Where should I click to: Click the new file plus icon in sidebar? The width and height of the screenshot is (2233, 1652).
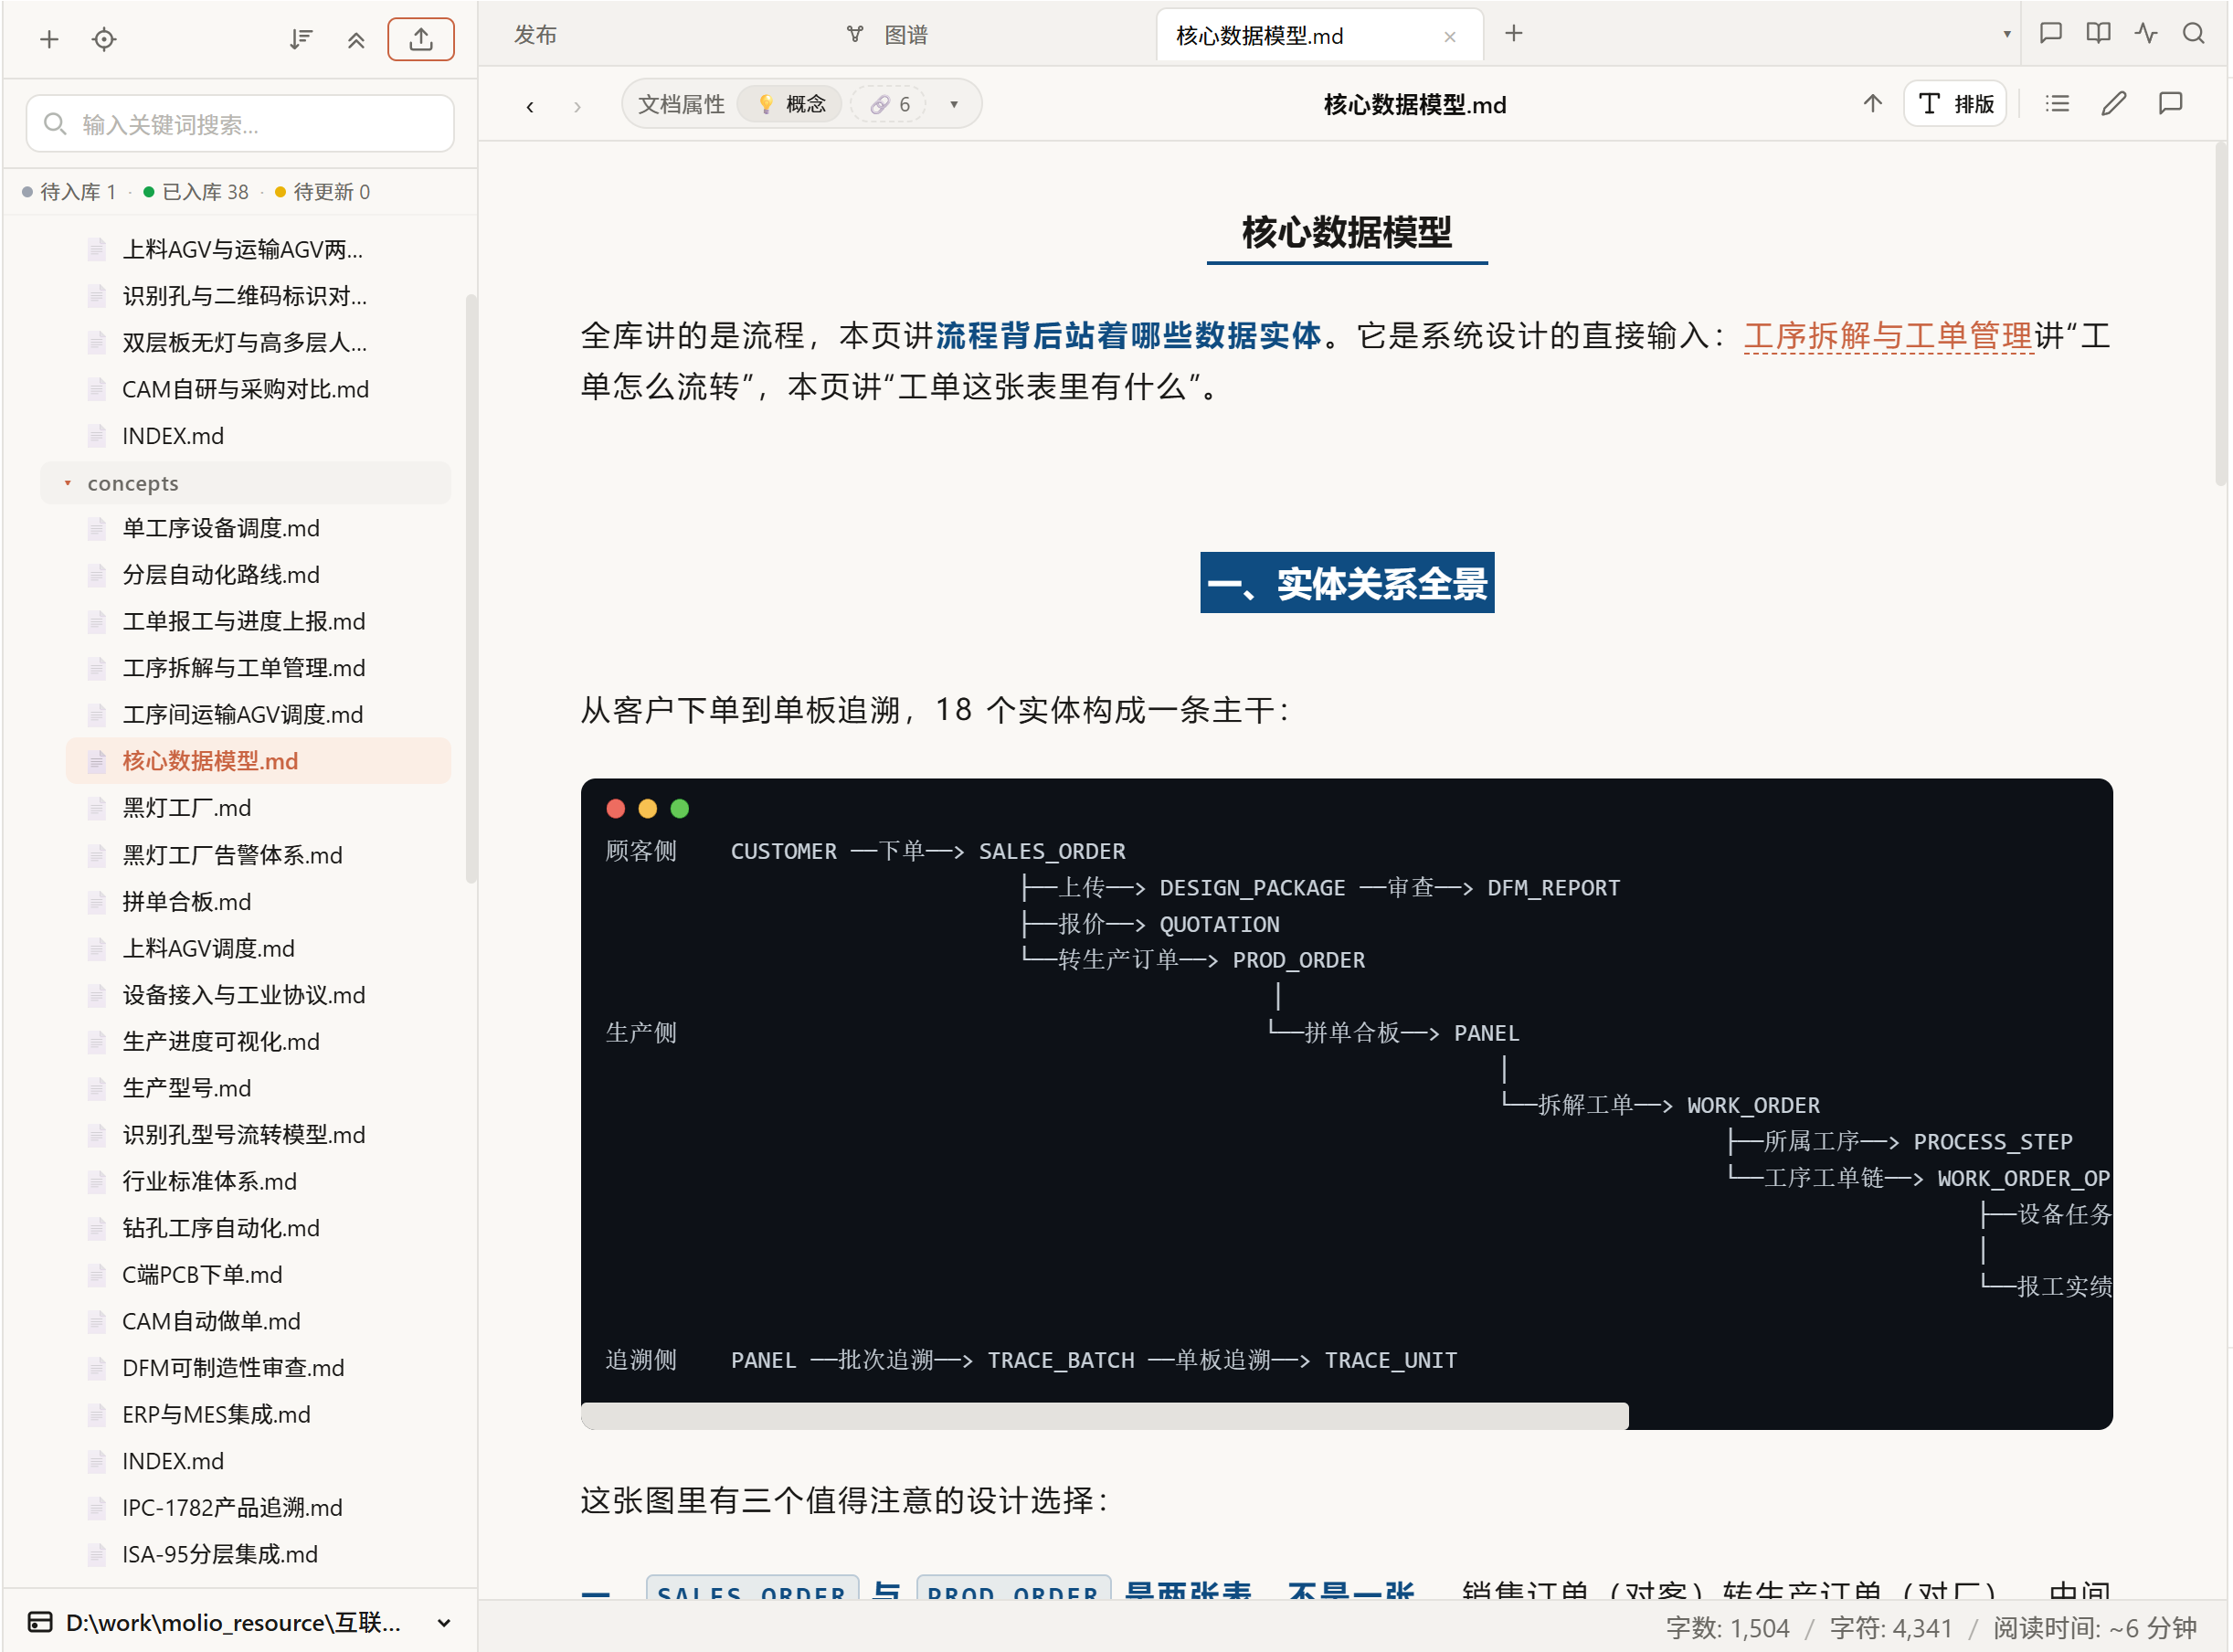pos(49,39)
